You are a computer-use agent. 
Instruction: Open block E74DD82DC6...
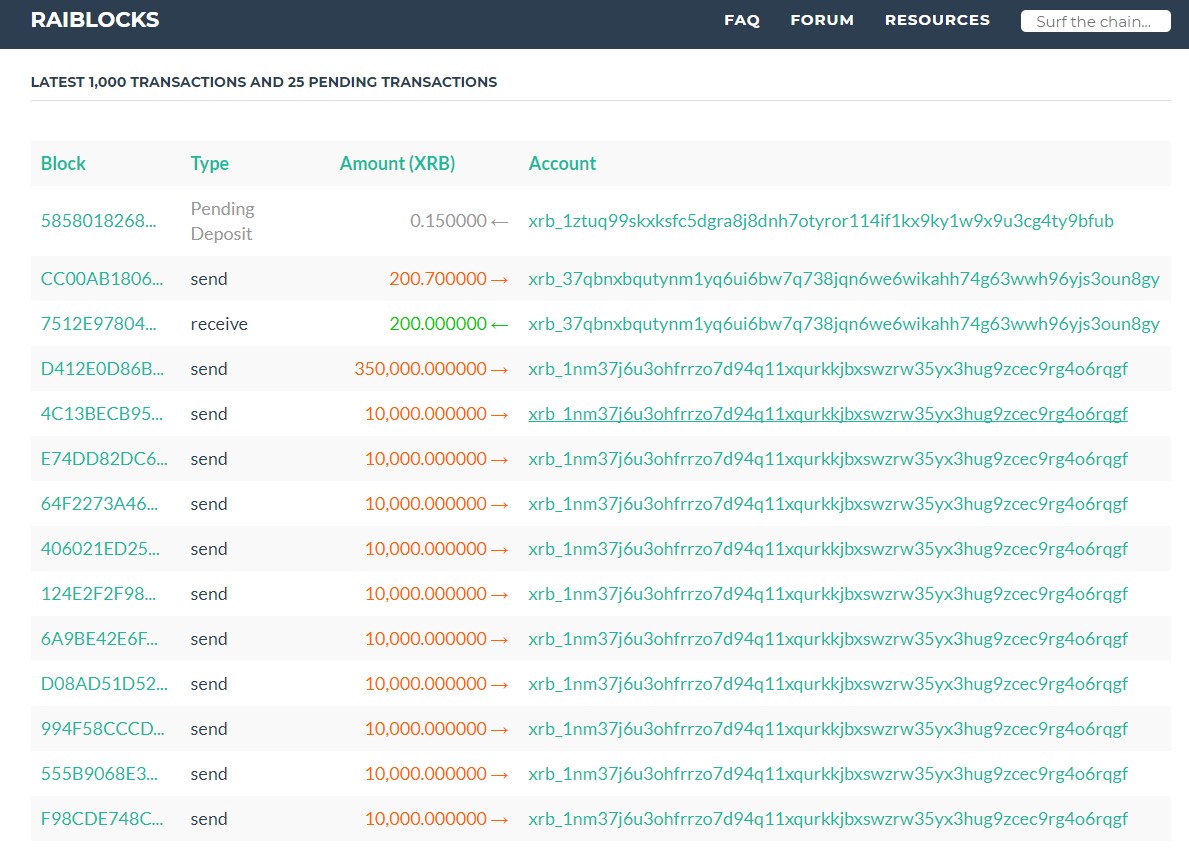pyautogui.click(x=104, y=459)
